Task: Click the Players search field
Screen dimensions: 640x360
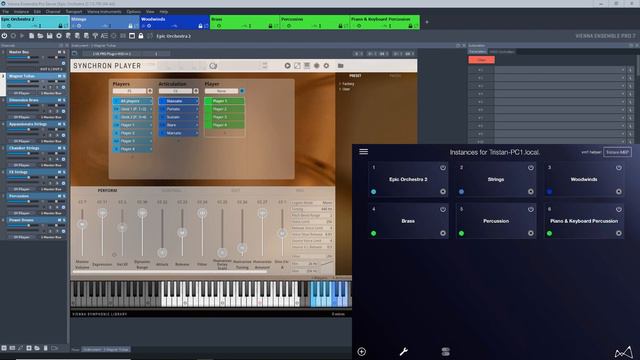Action: pos(129,91)
